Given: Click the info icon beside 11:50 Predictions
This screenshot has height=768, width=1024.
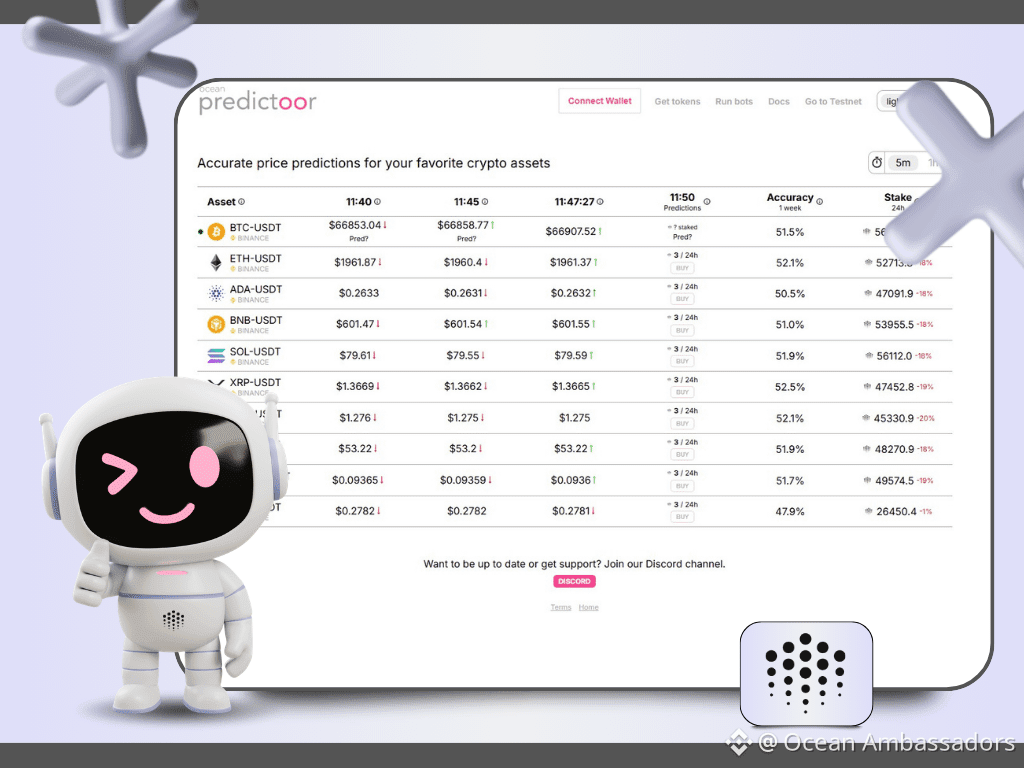Looking at the screenshot, I should point(707,202).
